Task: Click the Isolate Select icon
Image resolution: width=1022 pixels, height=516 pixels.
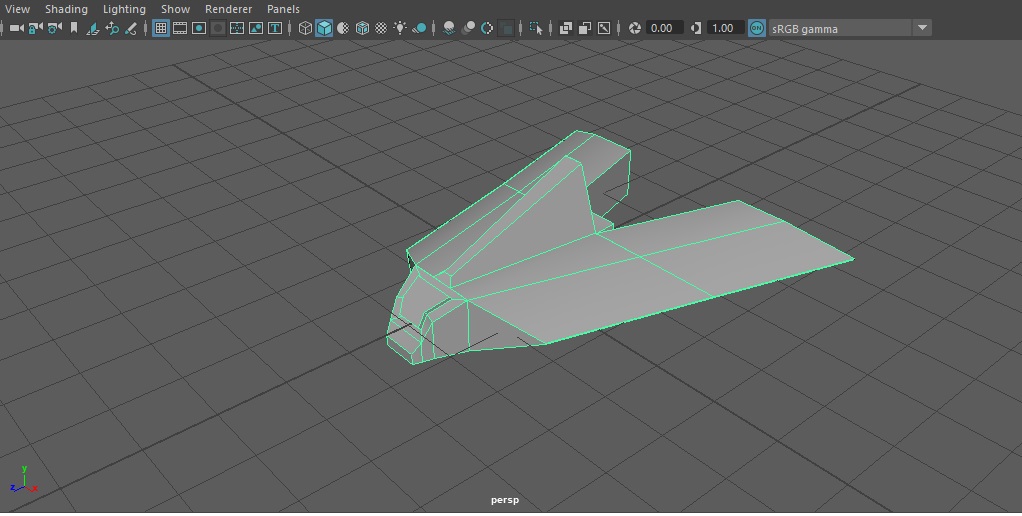Action: (536, 28)
